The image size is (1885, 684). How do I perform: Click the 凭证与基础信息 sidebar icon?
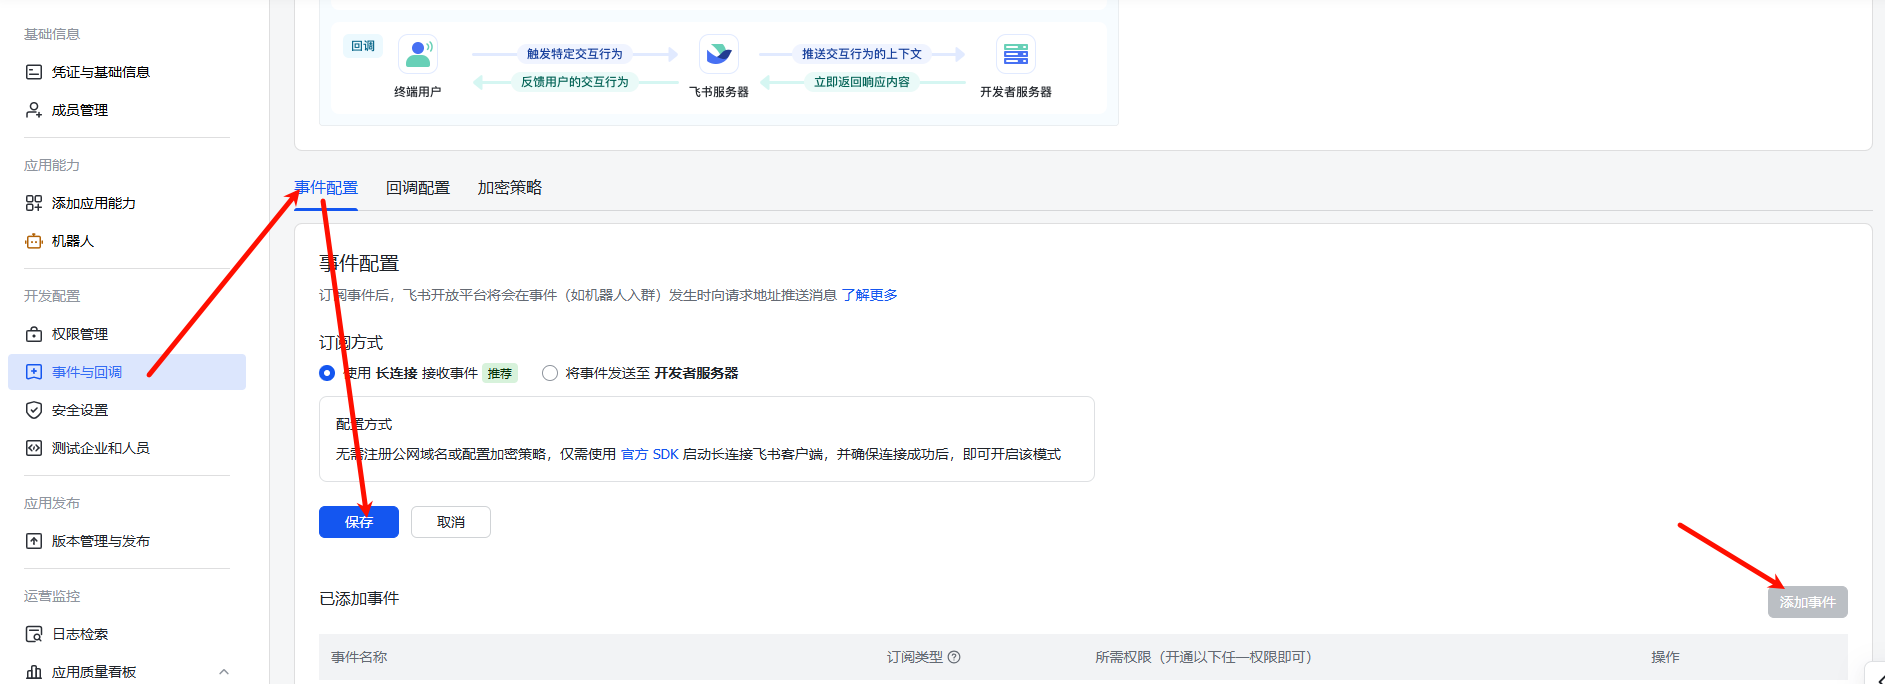coord(34,72)
